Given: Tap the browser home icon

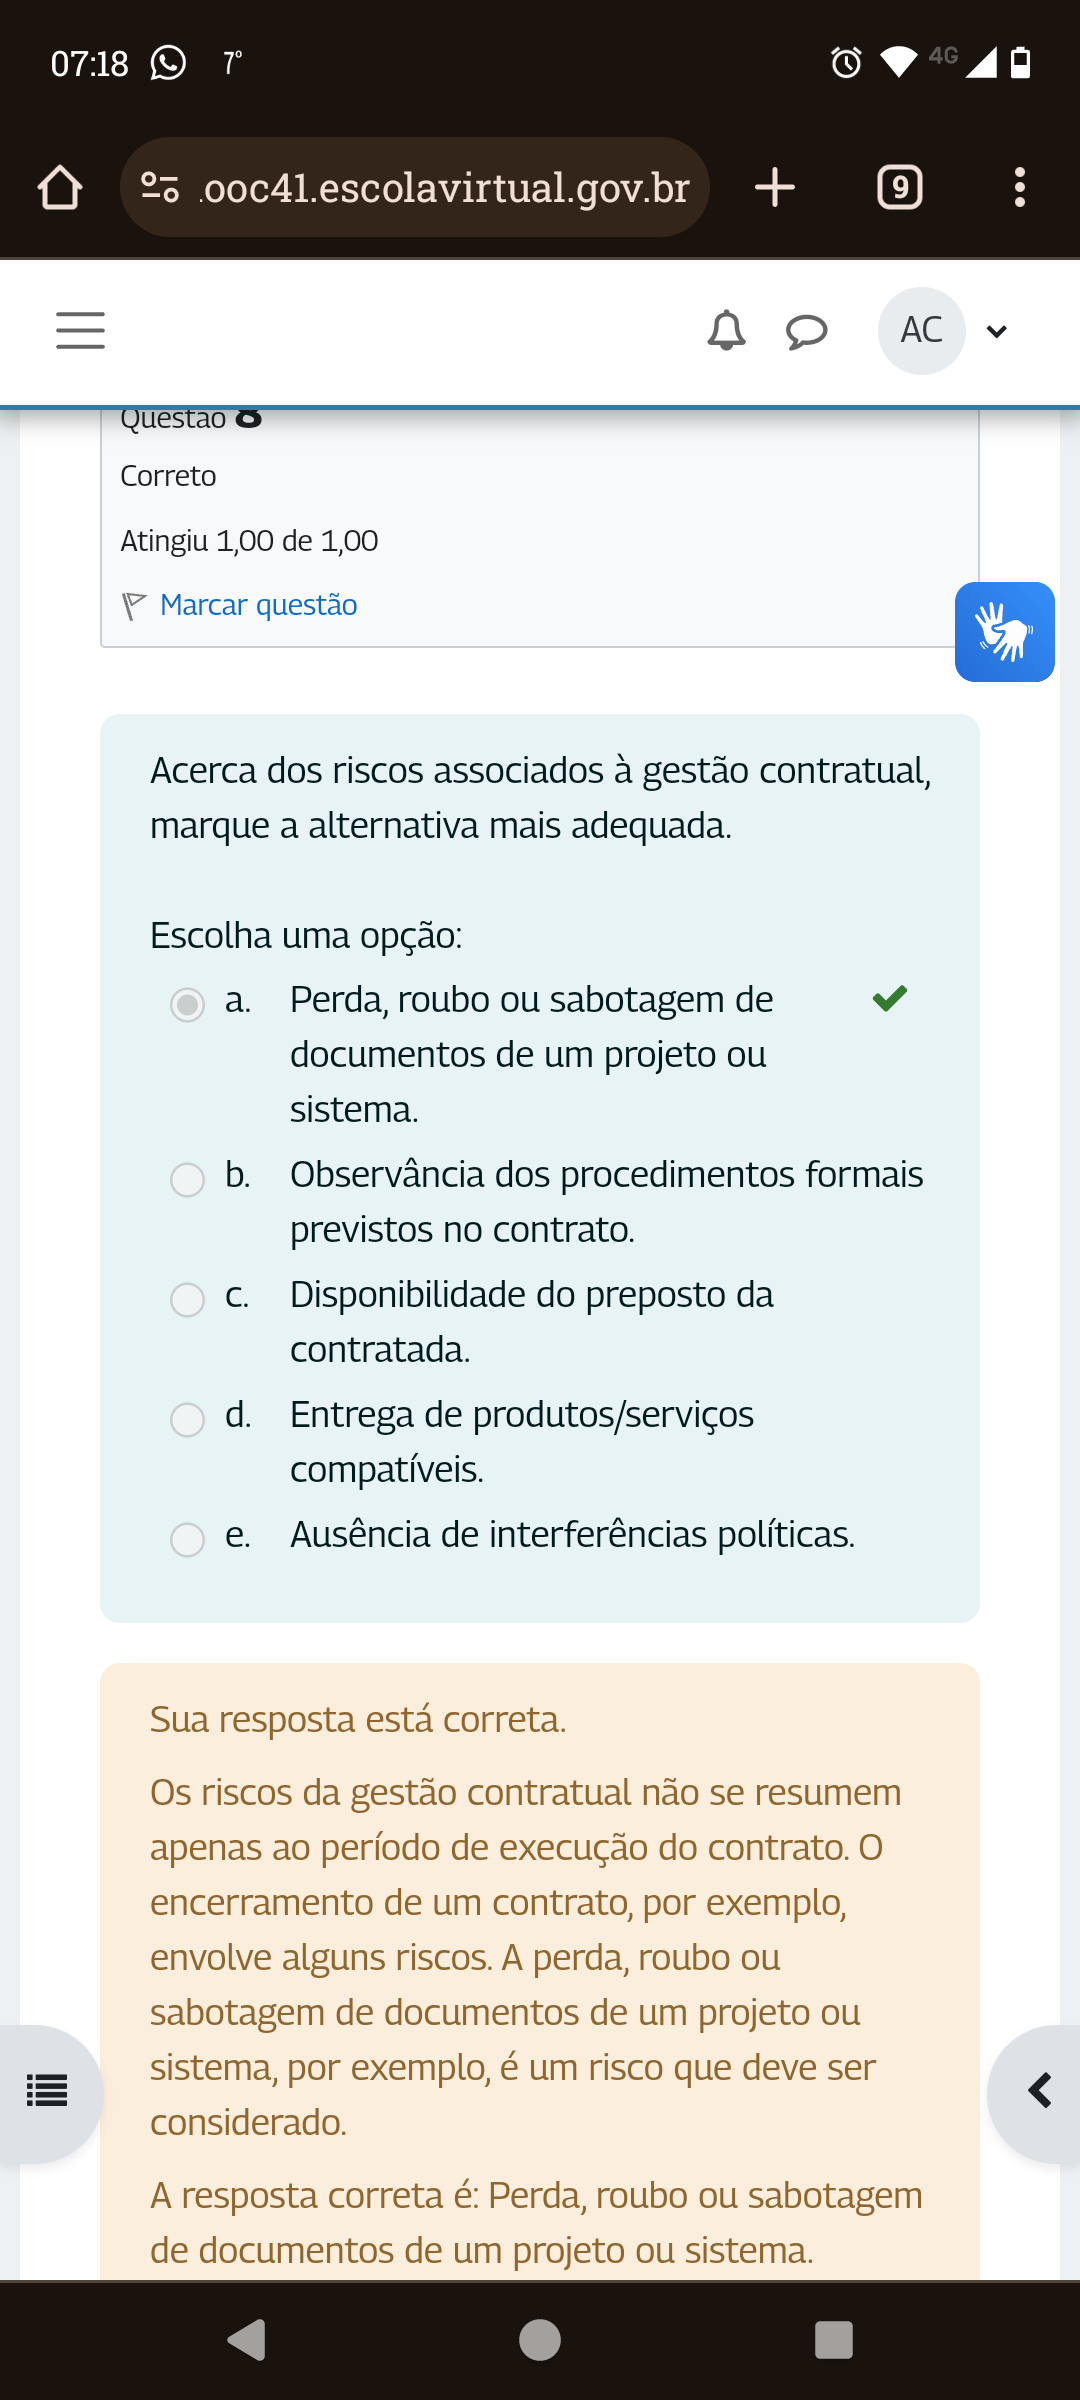Looking at the screenshot, I should point(60,188).
